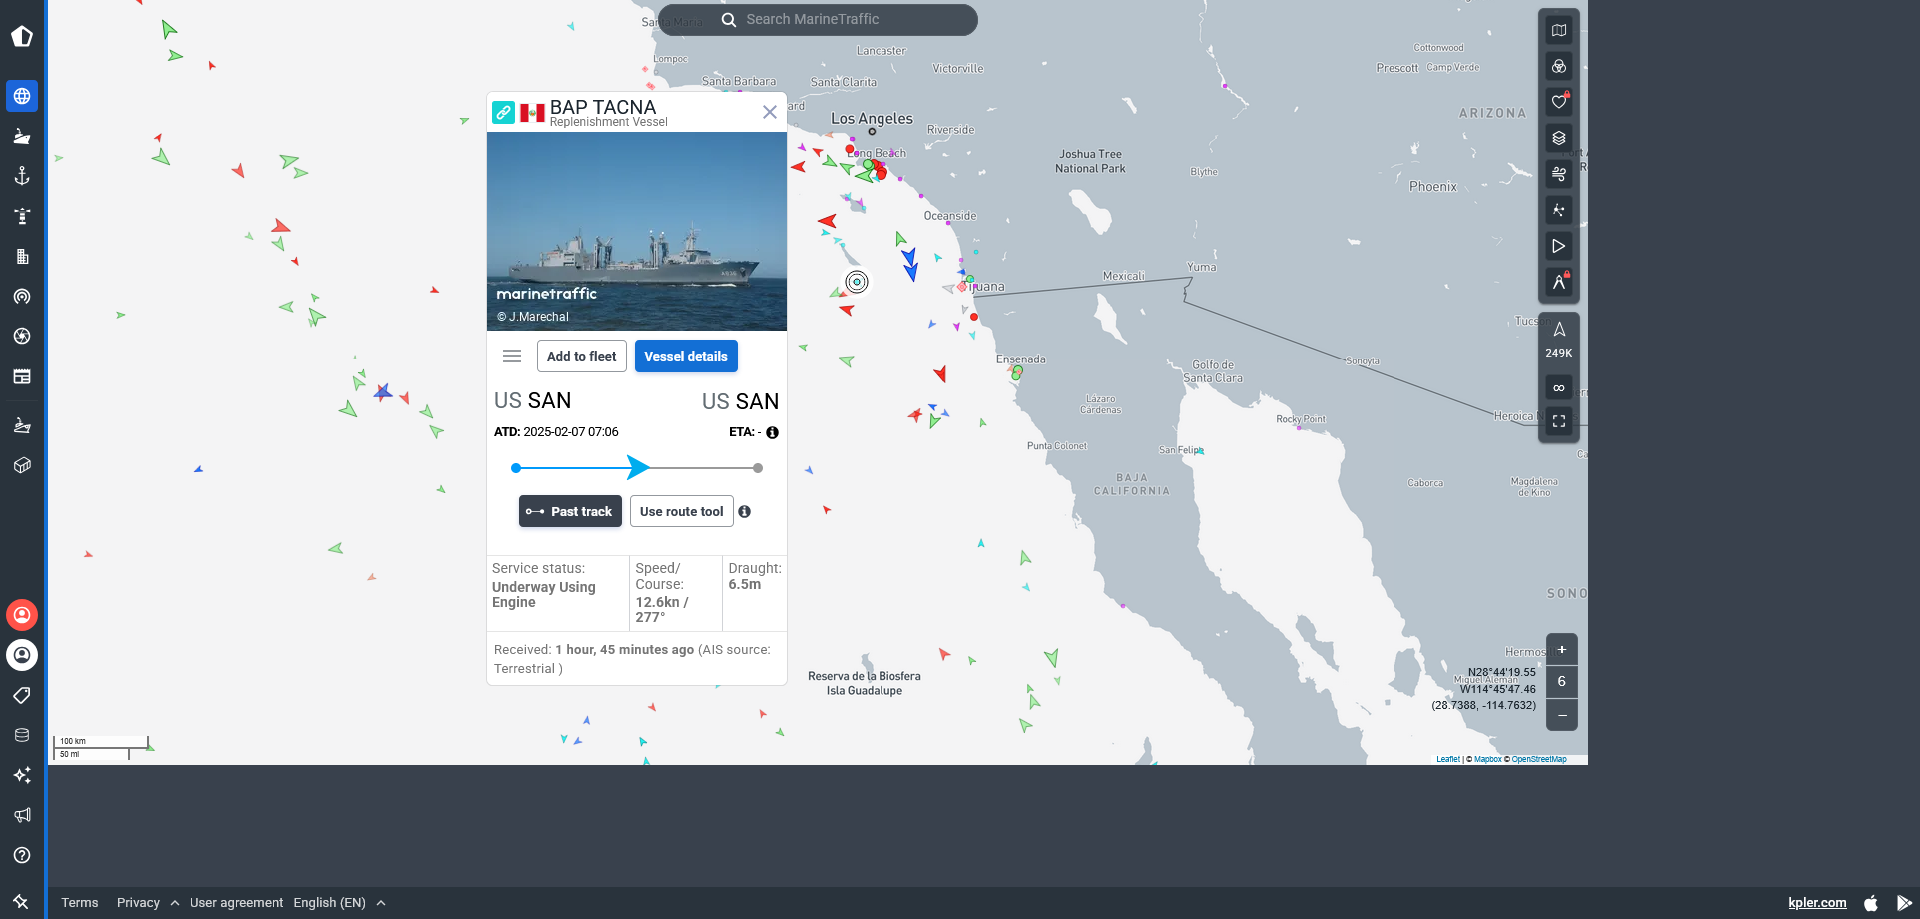The image size is (1920, 919).
Task: Open Vessel details
Action: (686, 356)
